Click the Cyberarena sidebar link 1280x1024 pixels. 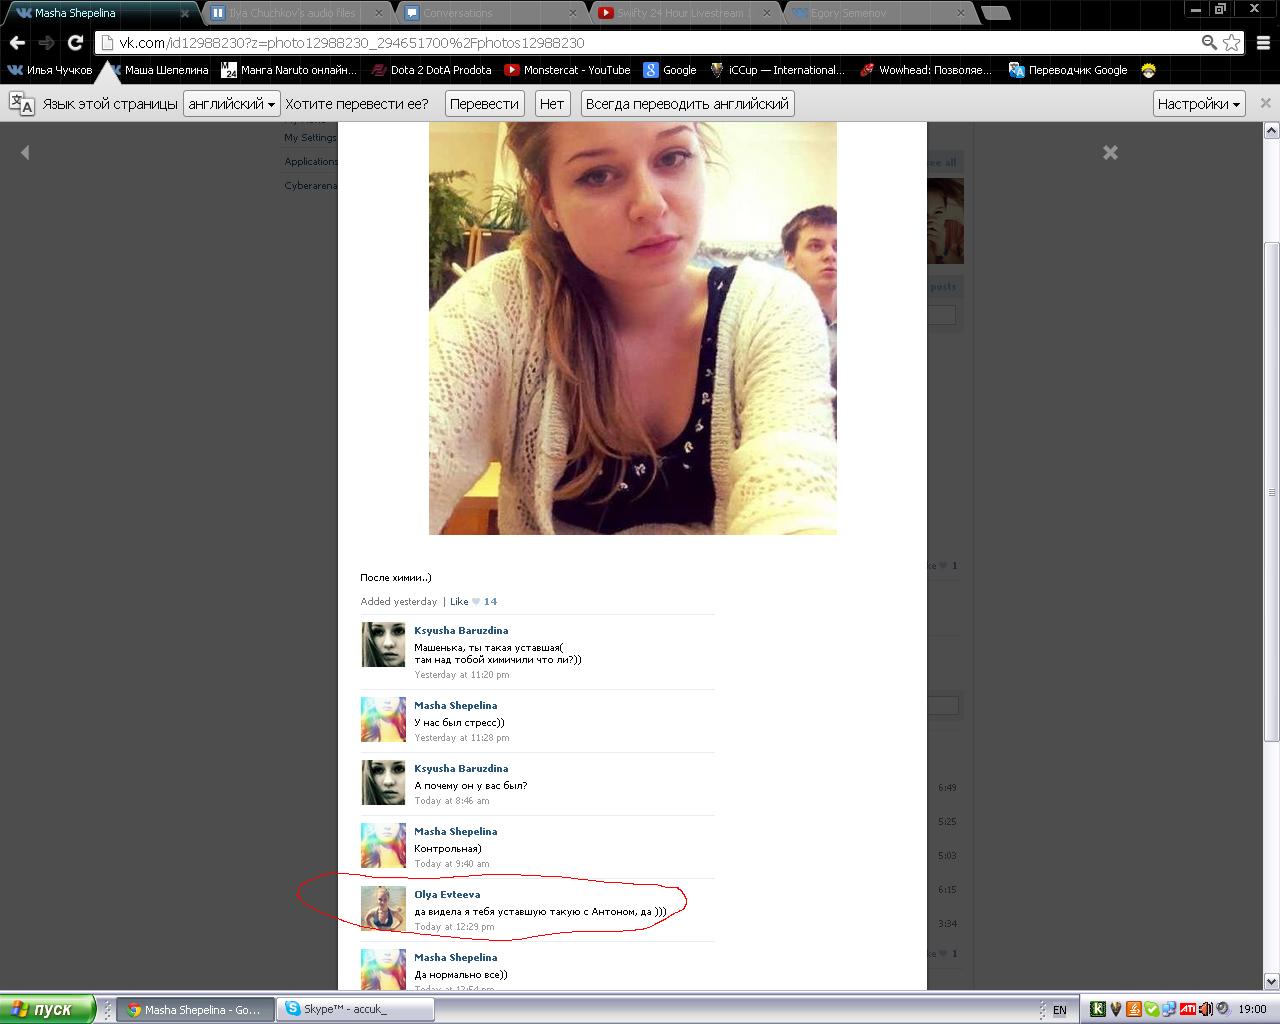click(x=311, y=186)
